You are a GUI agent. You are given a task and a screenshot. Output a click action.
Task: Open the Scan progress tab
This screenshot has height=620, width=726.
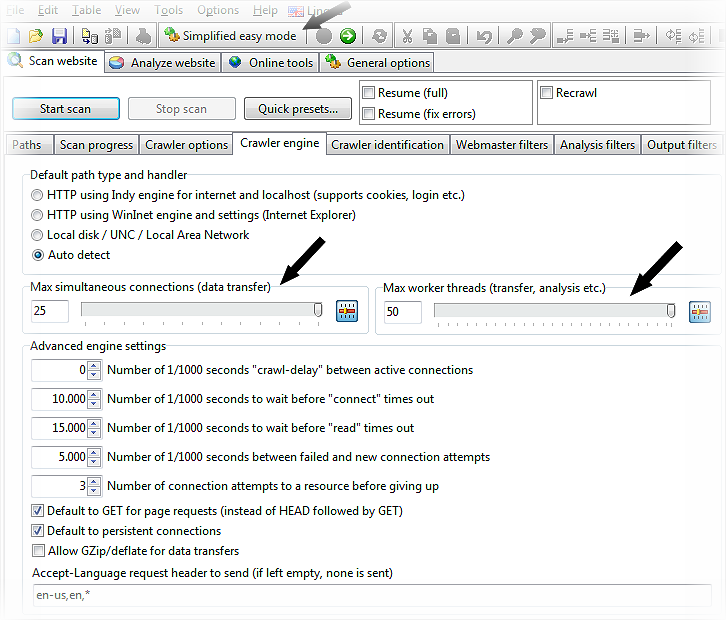(96, 145)
